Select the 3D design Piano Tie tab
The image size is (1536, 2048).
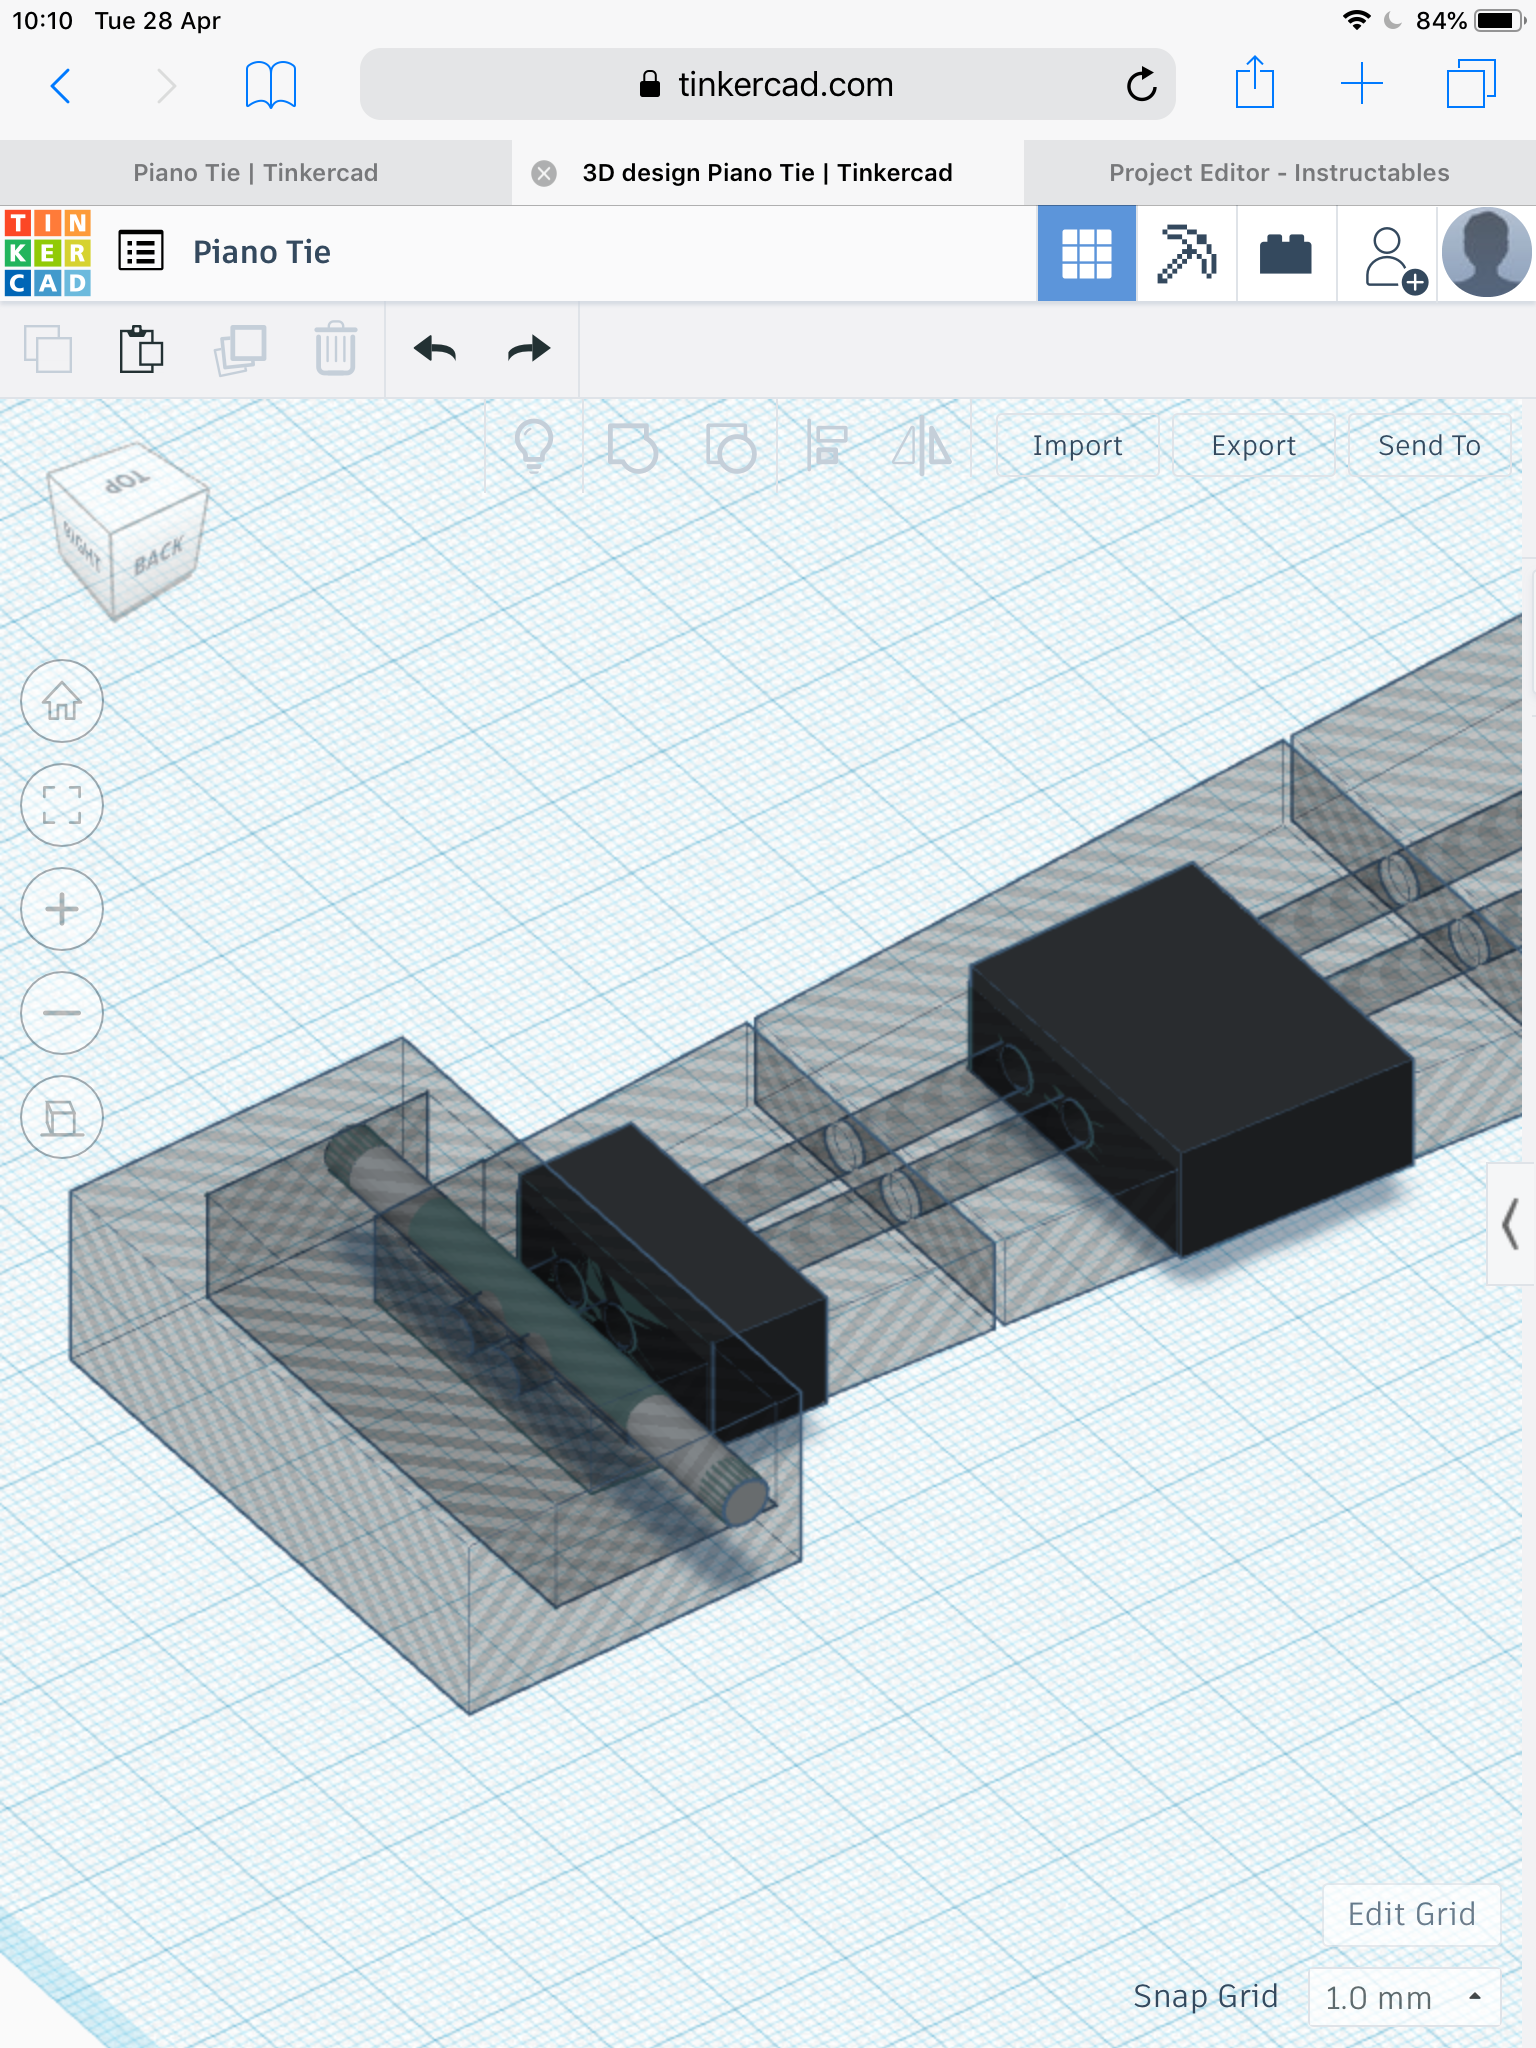click(767, 173)
